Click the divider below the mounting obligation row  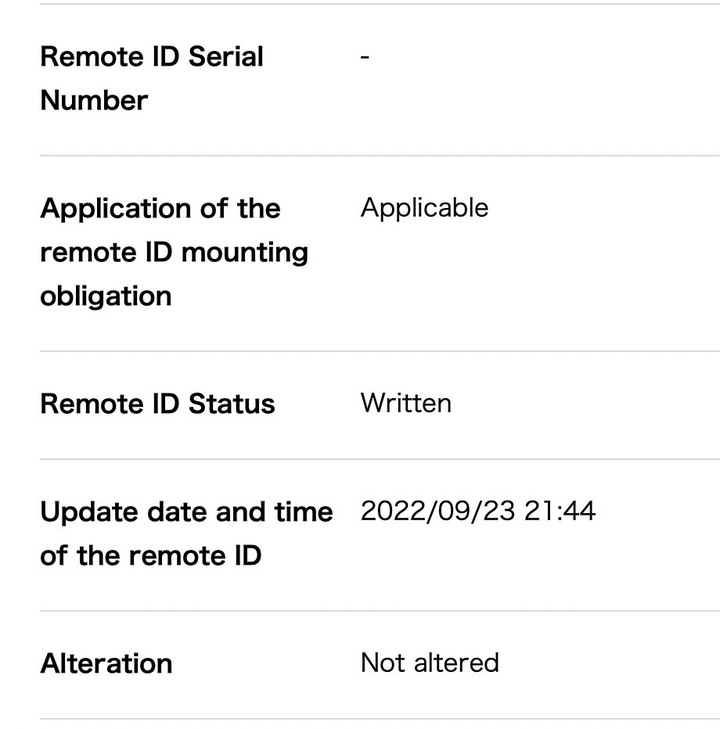[x=380, y=351]
